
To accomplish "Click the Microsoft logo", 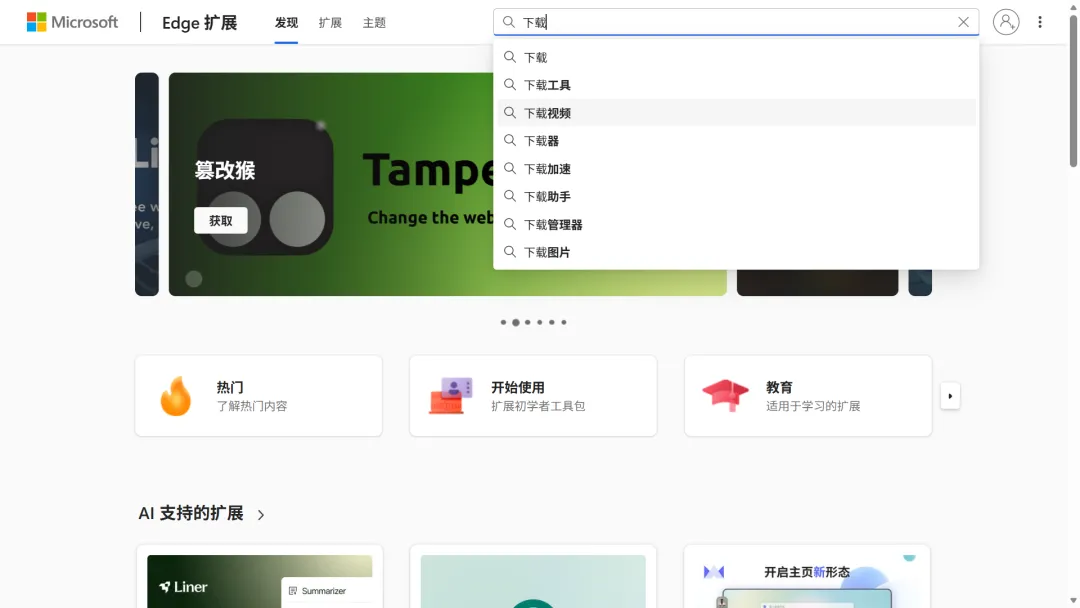I will pyautogui.click(x=72, y=22).
